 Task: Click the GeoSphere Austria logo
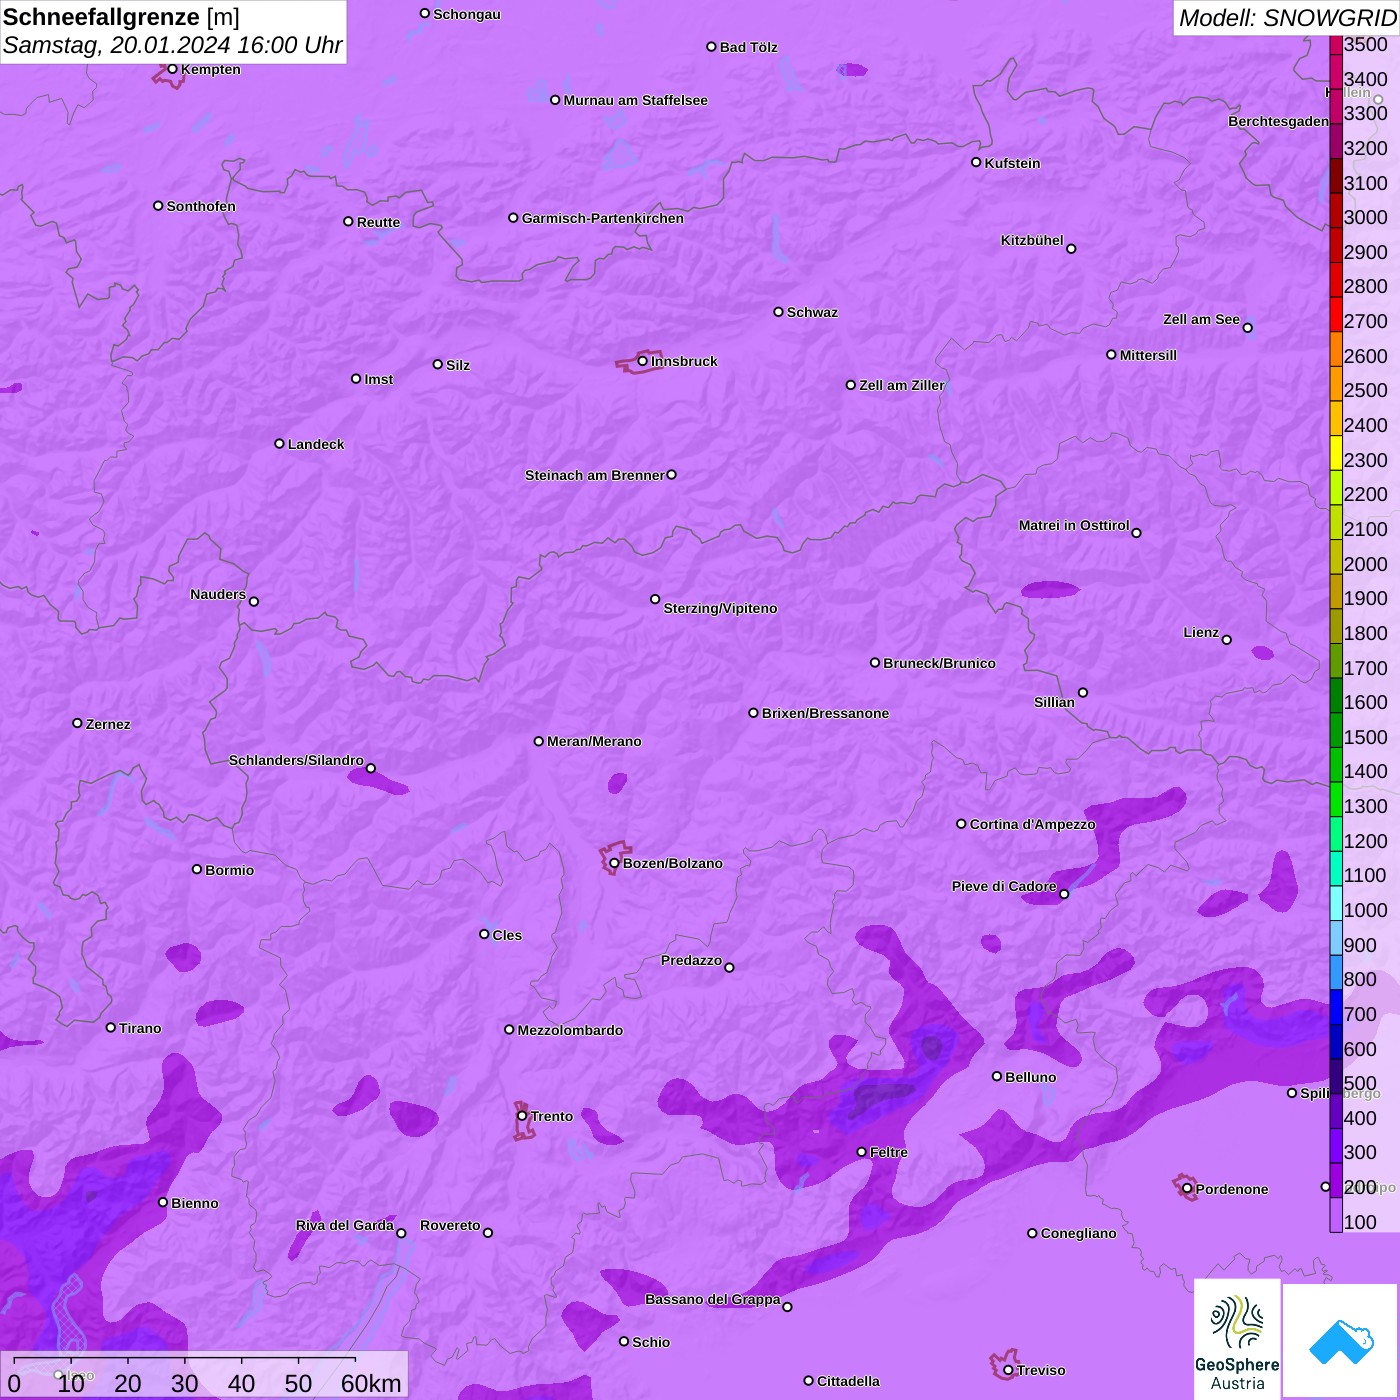pos(1237,1339)
